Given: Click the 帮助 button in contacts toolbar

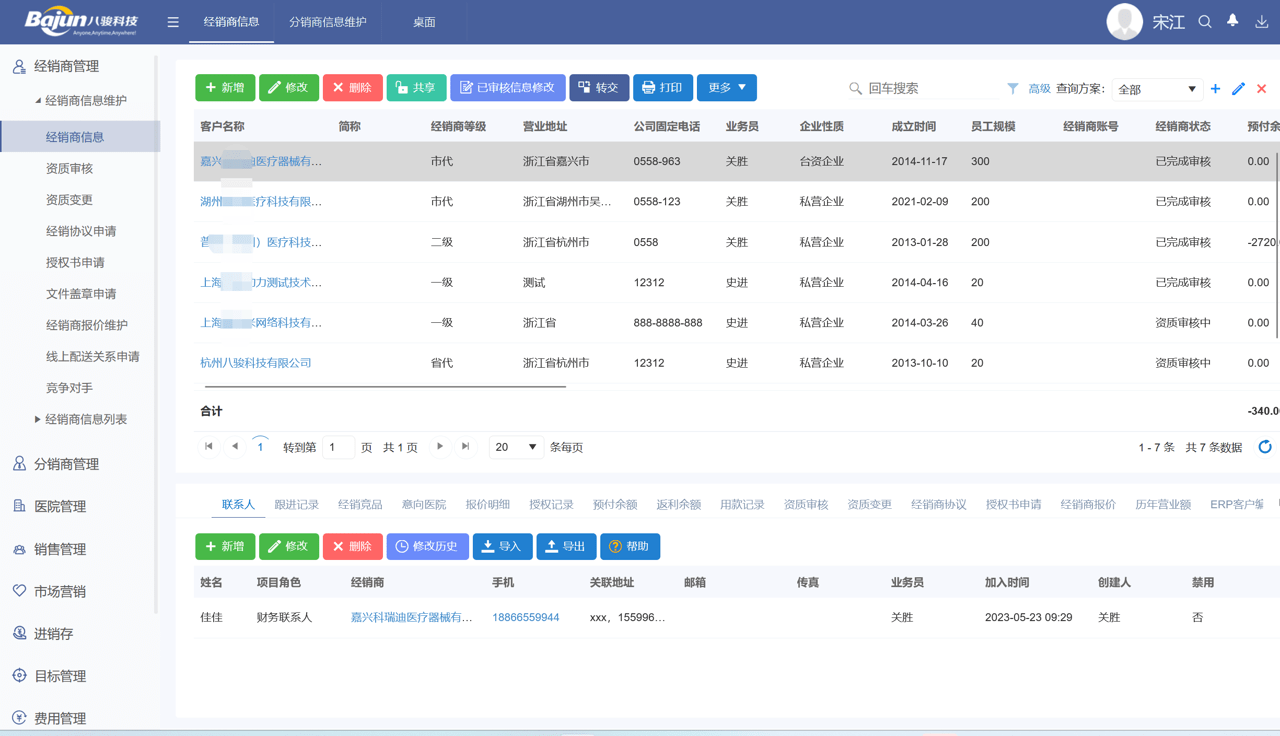Looking at the screenshot, I should coord(630,547).
